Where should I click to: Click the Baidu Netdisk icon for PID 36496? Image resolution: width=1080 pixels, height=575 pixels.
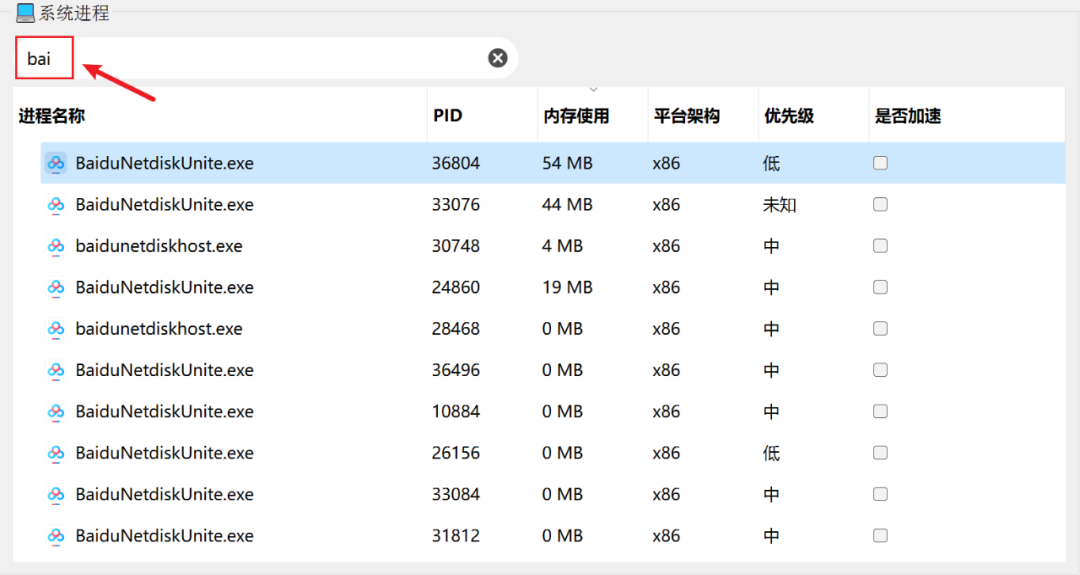tap(56, 370)
